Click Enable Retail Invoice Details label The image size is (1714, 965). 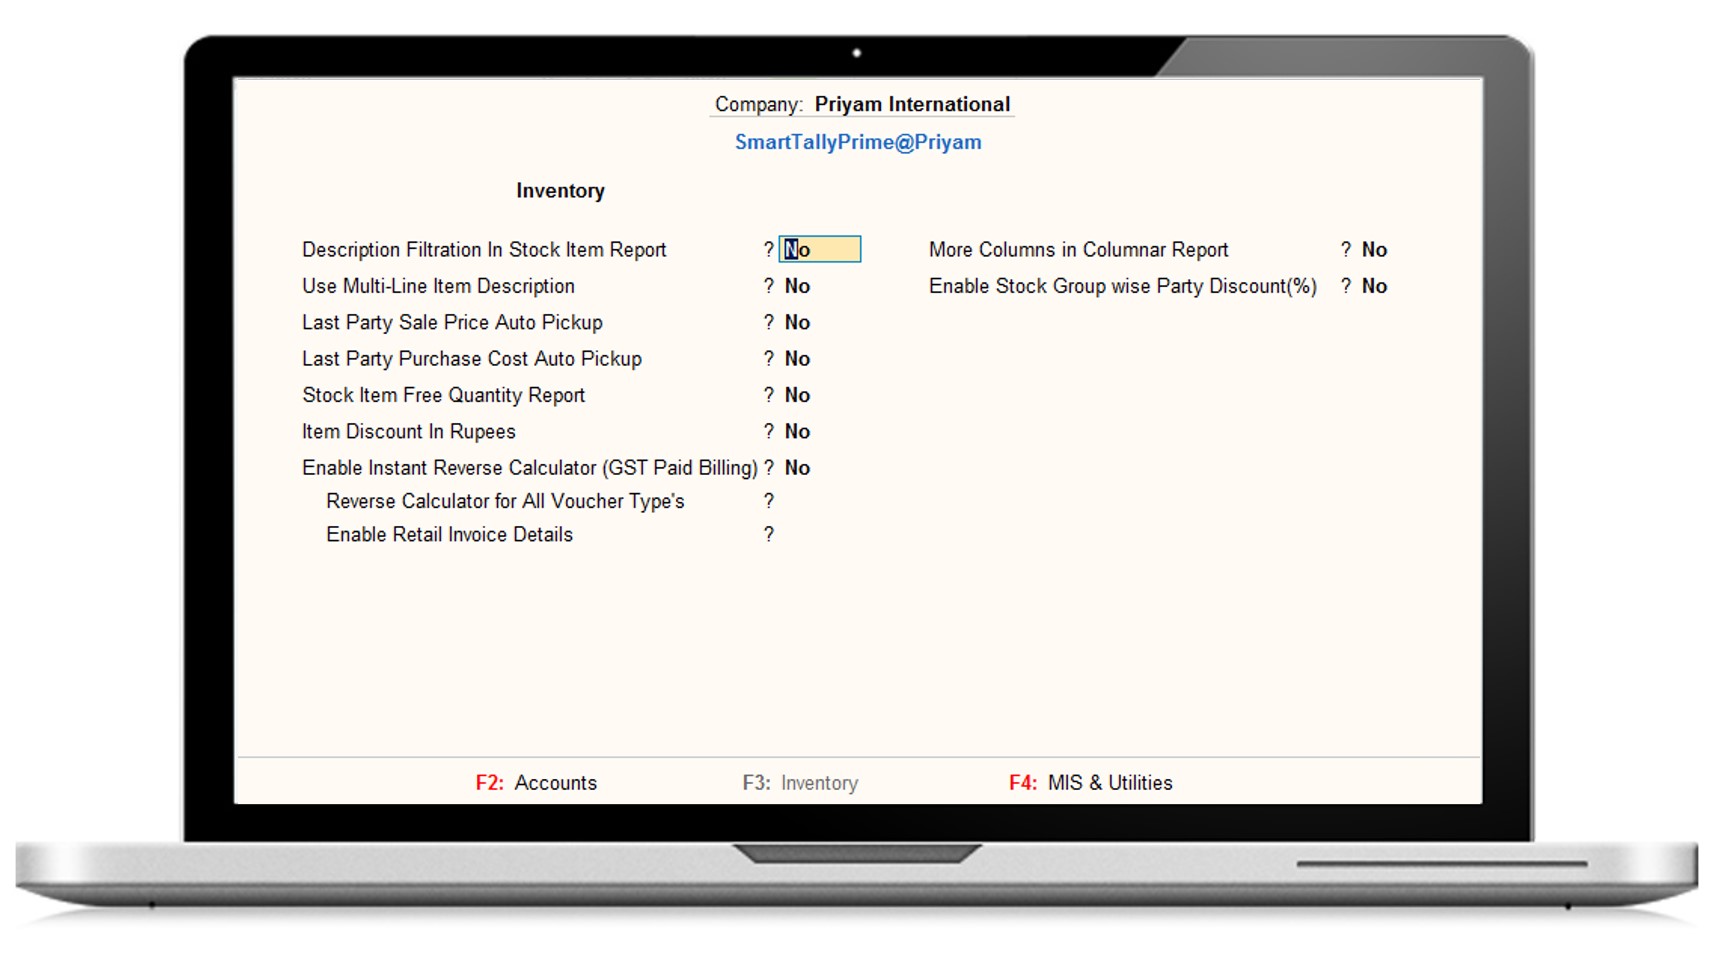click(x=449, y=534)
